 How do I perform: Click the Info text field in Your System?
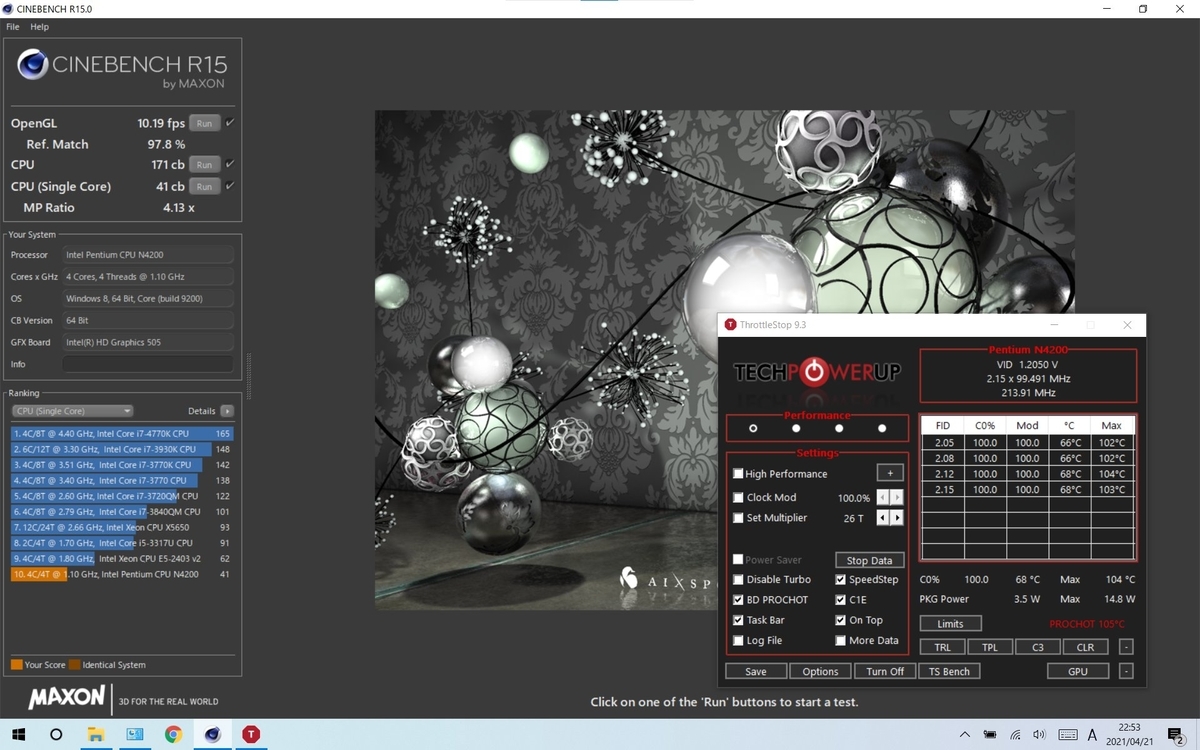point(148,364)
